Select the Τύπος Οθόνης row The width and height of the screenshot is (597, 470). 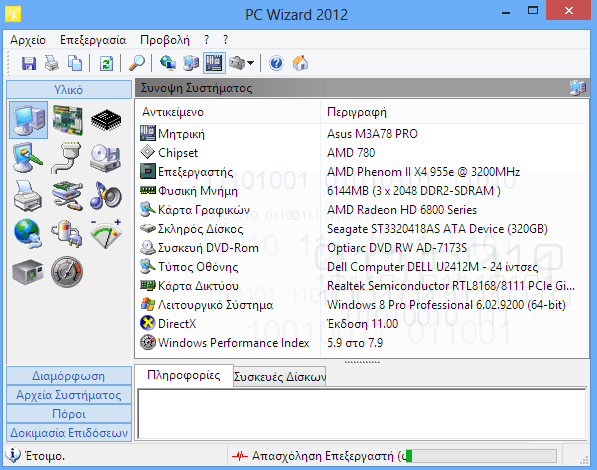pyautogui.click(x=362, y=267)
